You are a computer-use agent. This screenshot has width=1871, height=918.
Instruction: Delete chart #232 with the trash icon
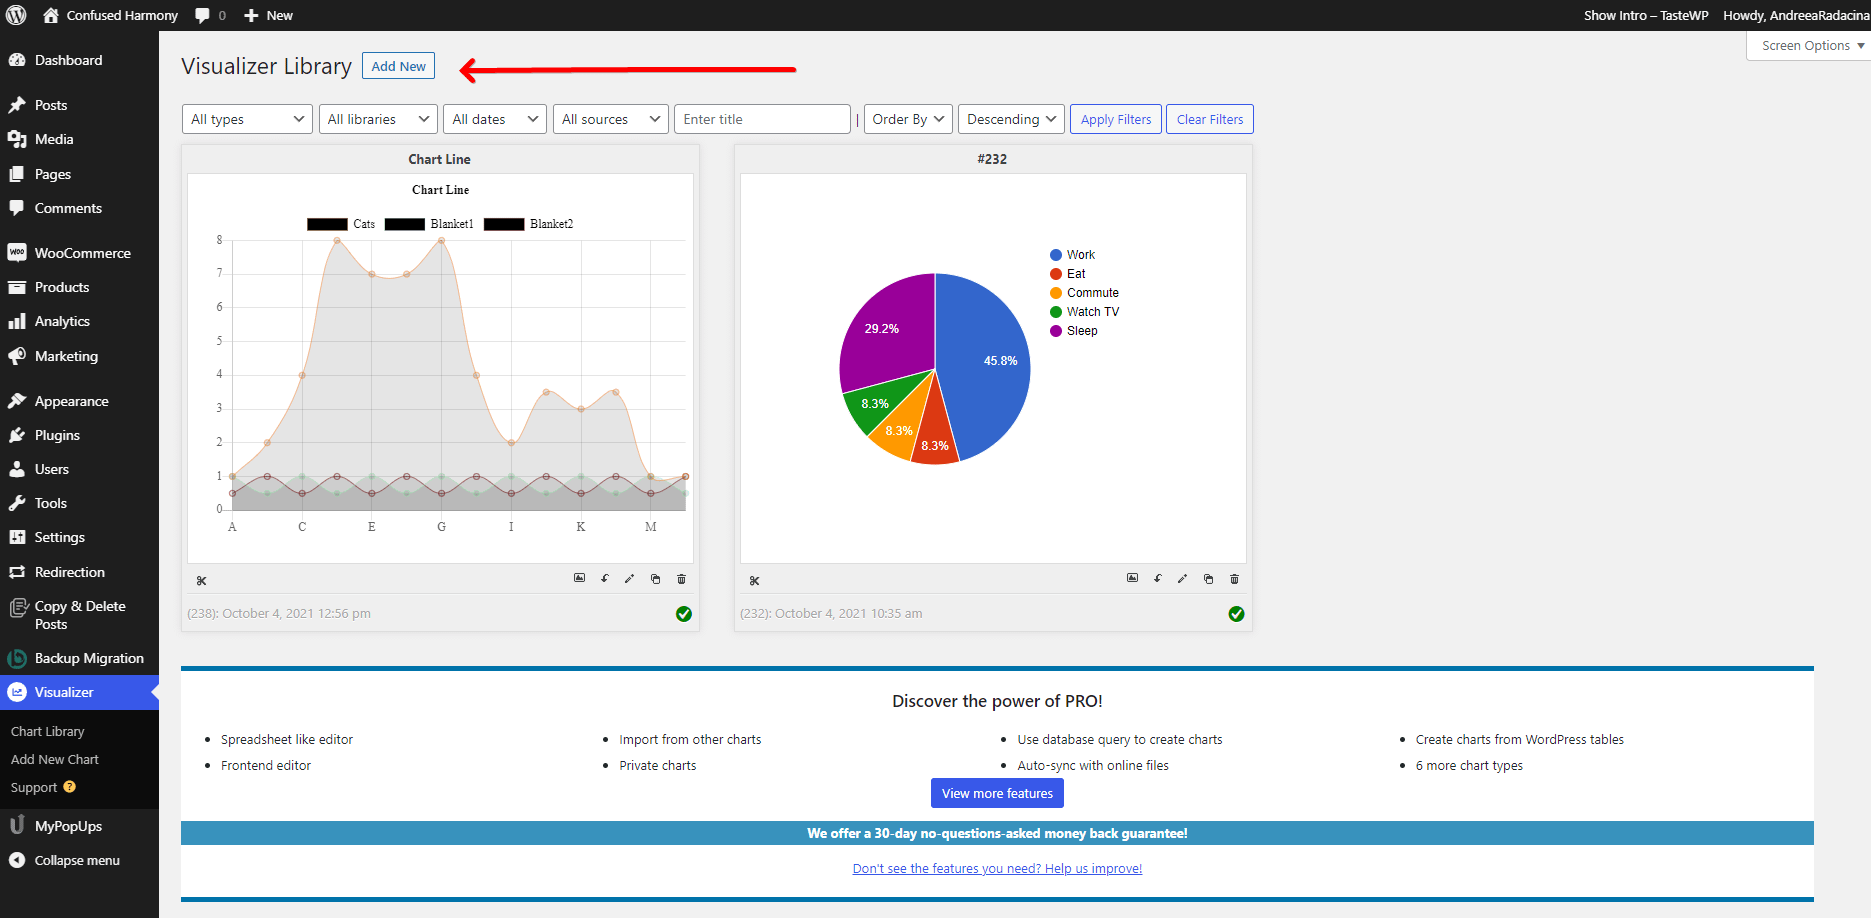pos(1234,579)
